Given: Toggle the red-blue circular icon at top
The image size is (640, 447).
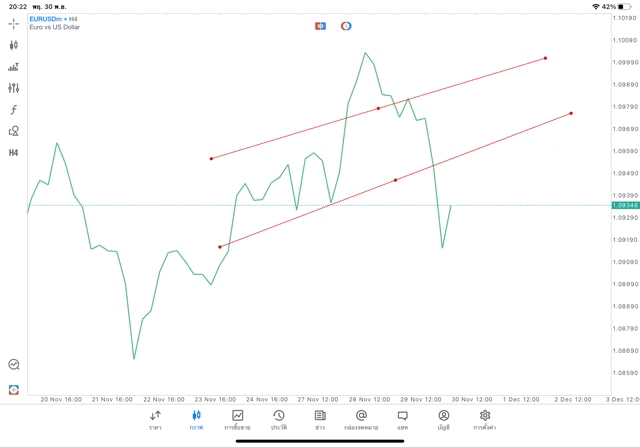Looking at the screenshot, I should (346, 25).
